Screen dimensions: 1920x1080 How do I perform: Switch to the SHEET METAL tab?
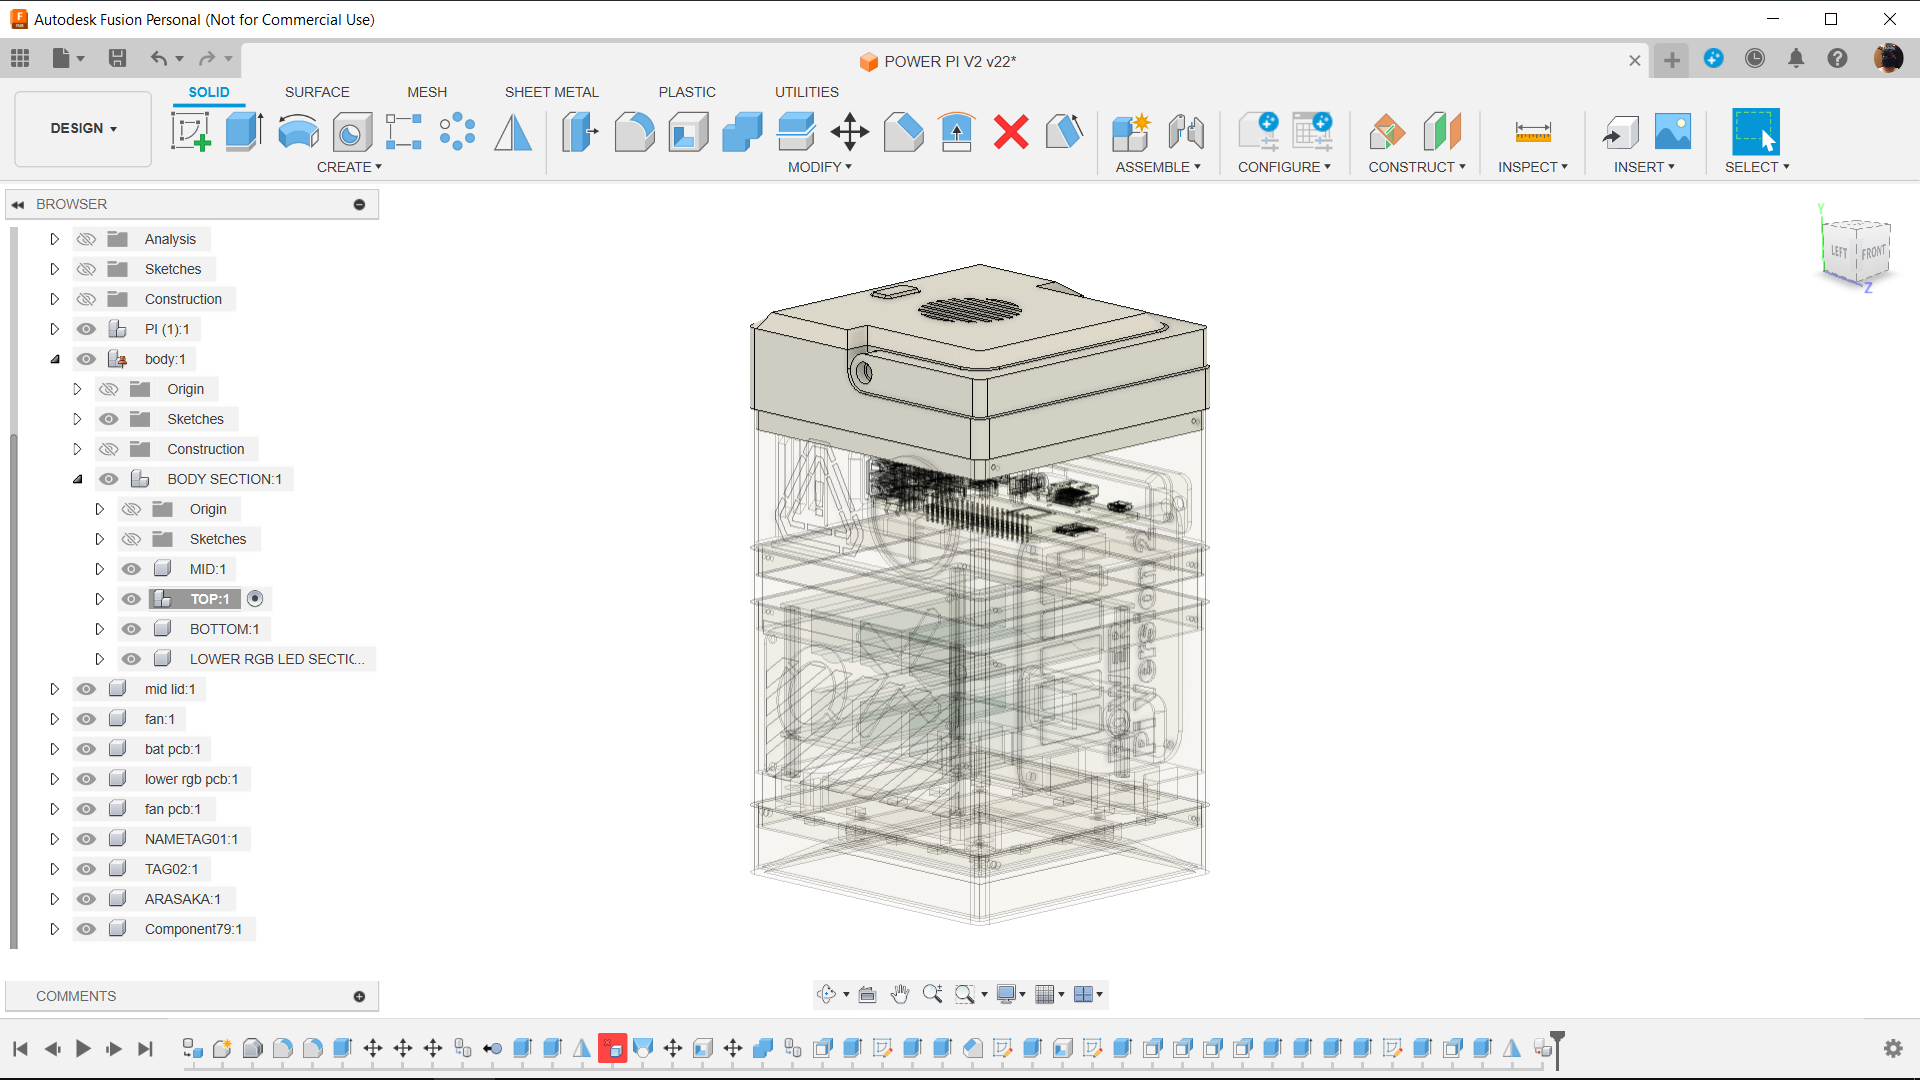click(x=552, y=92)
